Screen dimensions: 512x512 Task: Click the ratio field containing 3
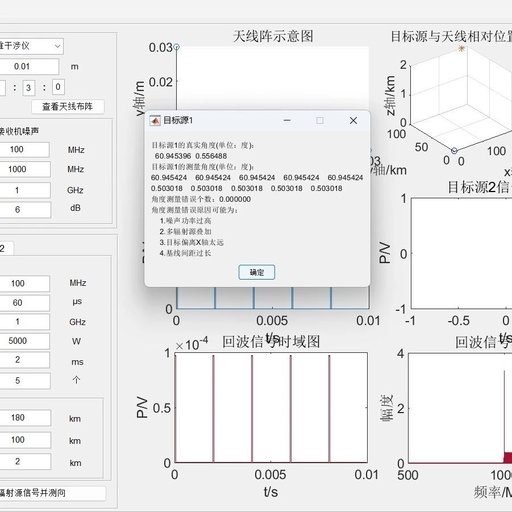(x=29, y=88)
